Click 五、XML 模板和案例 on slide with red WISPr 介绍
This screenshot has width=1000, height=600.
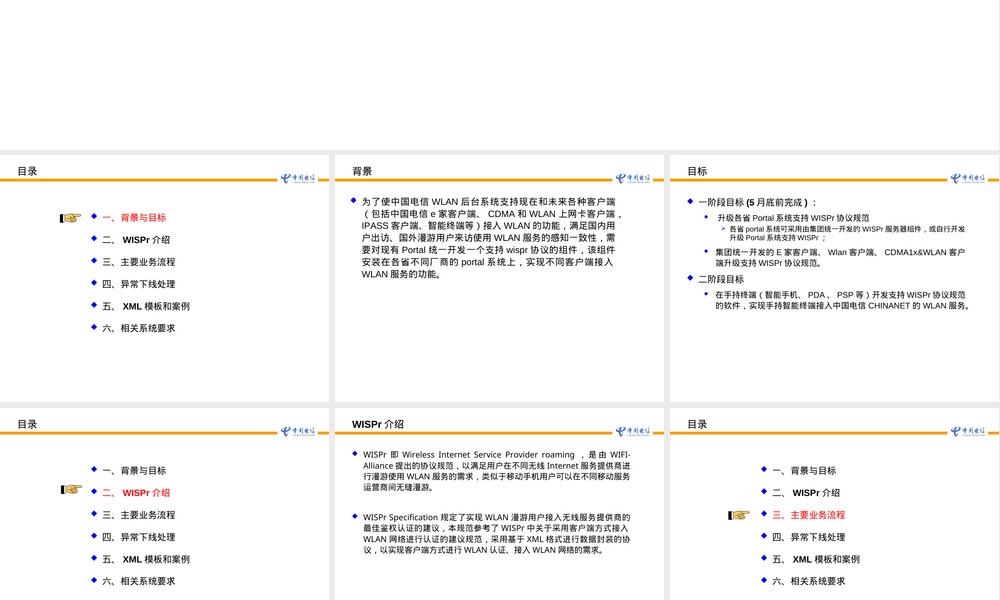click(146, 559)
